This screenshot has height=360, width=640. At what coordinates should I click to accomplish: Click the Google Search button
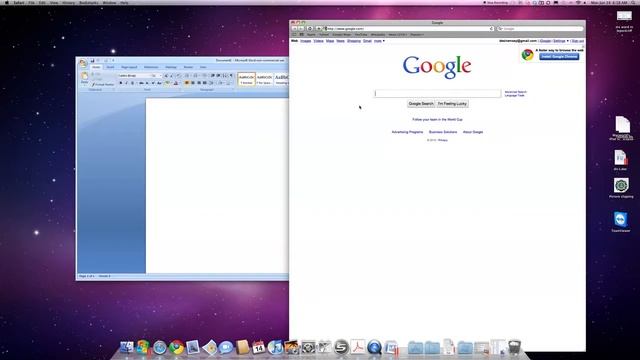point(421,104)
